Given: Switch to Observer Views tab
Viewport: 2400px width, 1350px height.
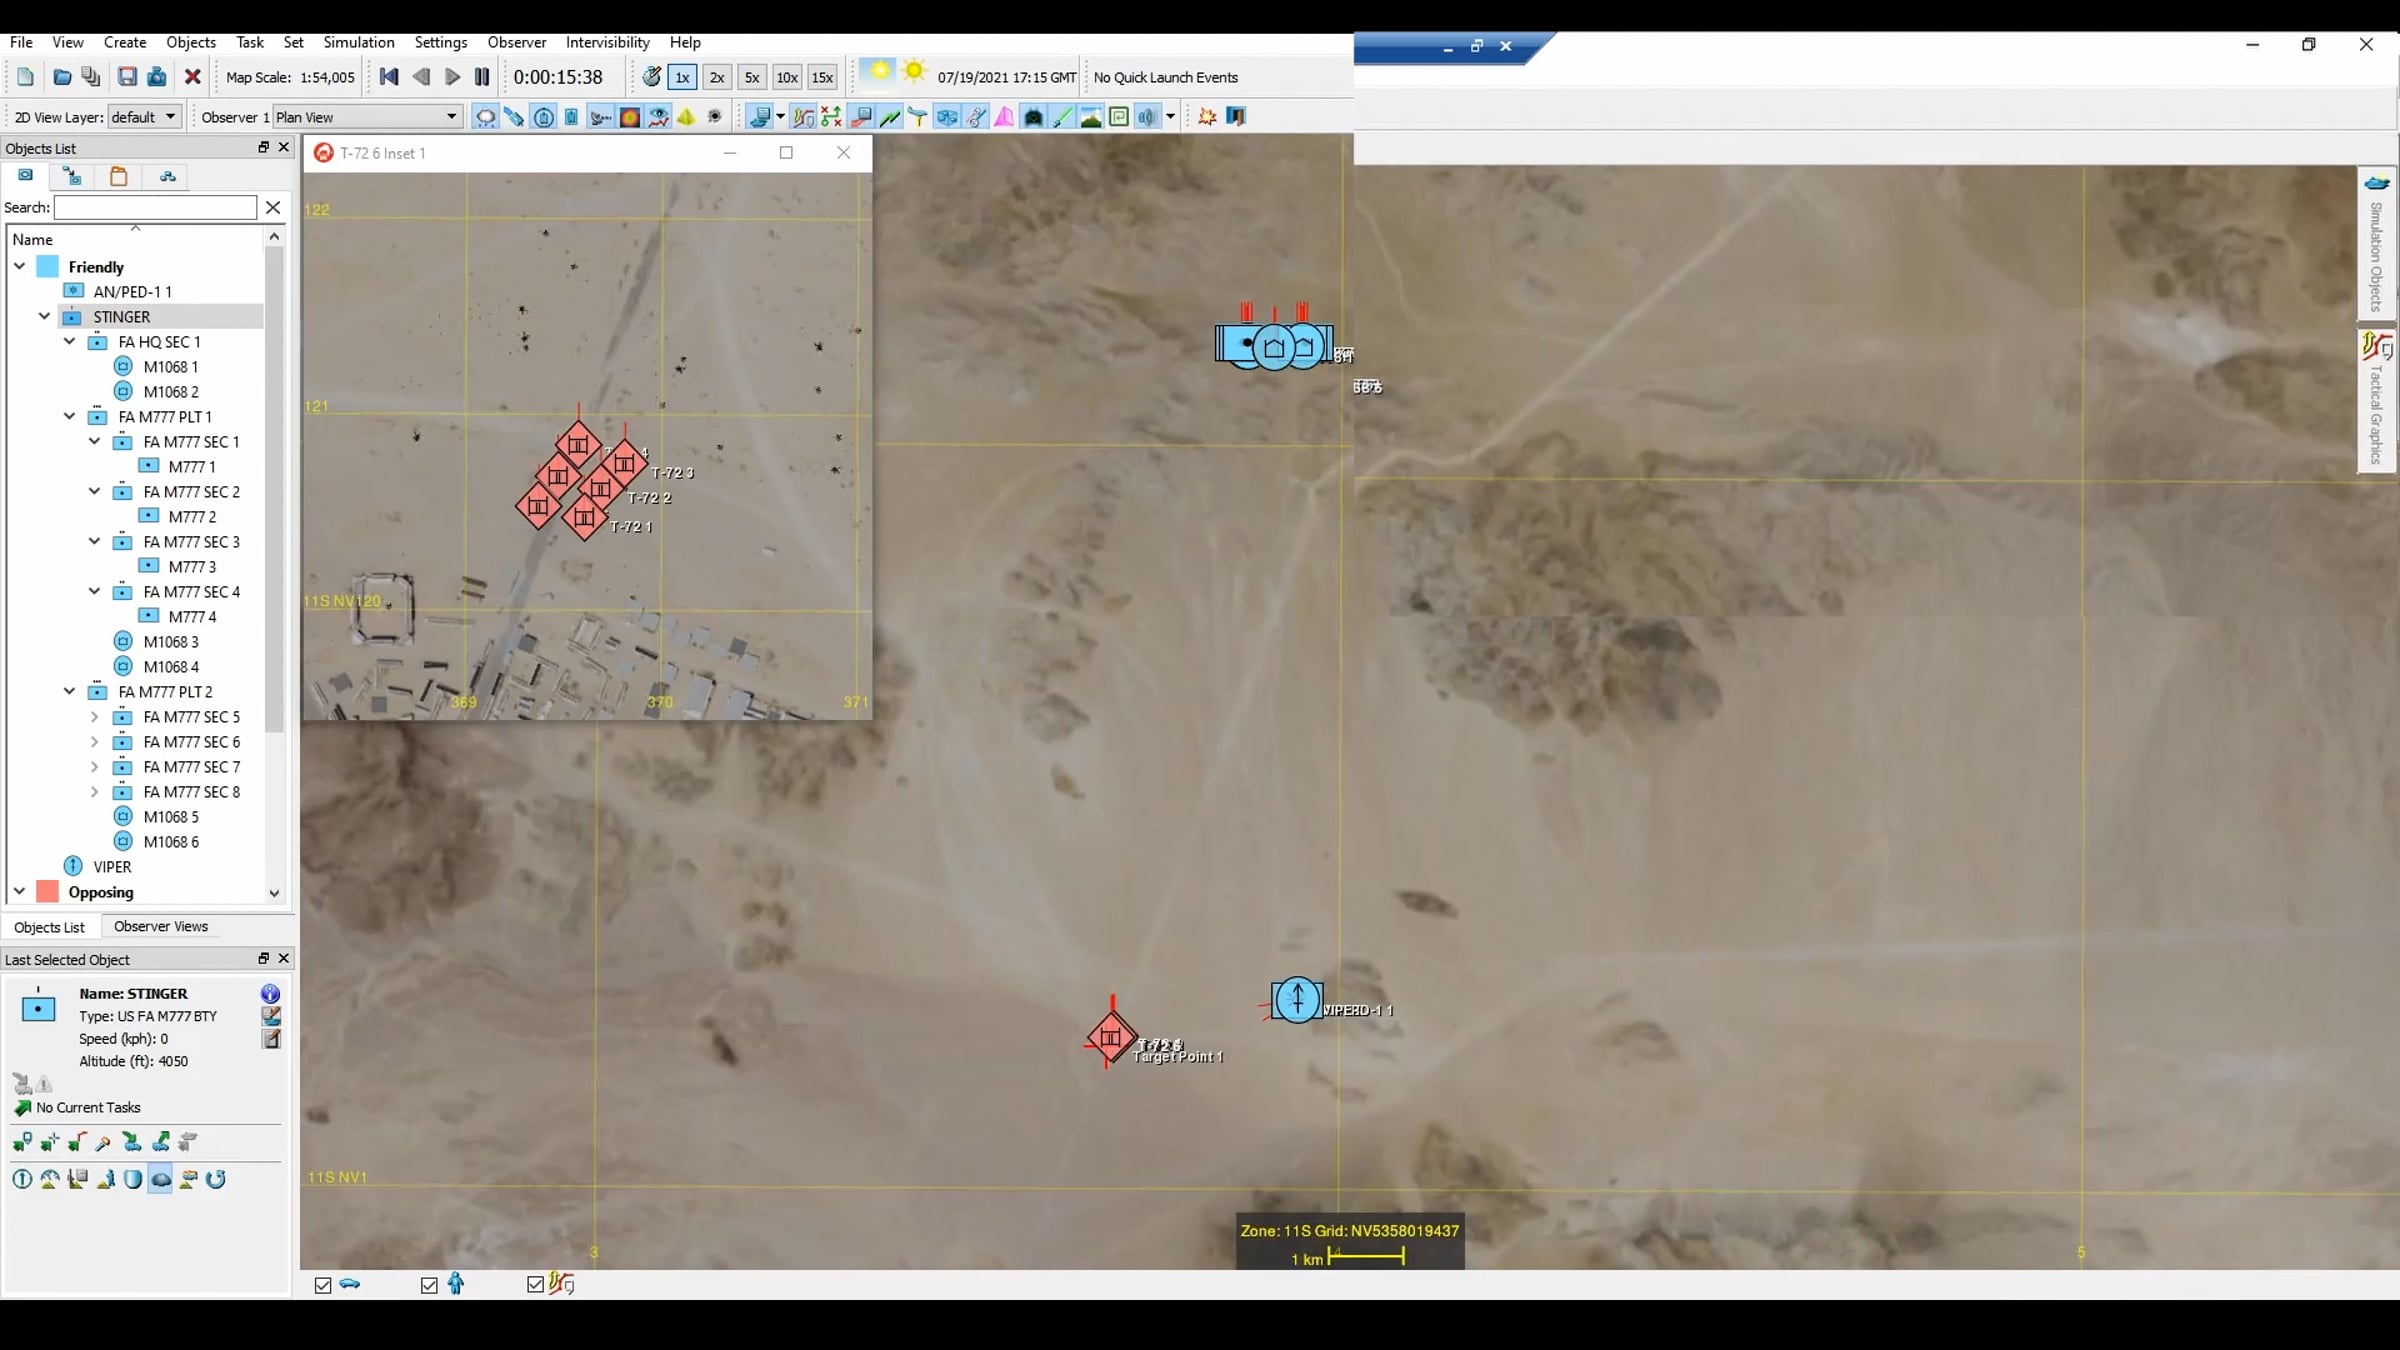Looking at the screenshot, I should pyautogui.click(x=160, y=926).
